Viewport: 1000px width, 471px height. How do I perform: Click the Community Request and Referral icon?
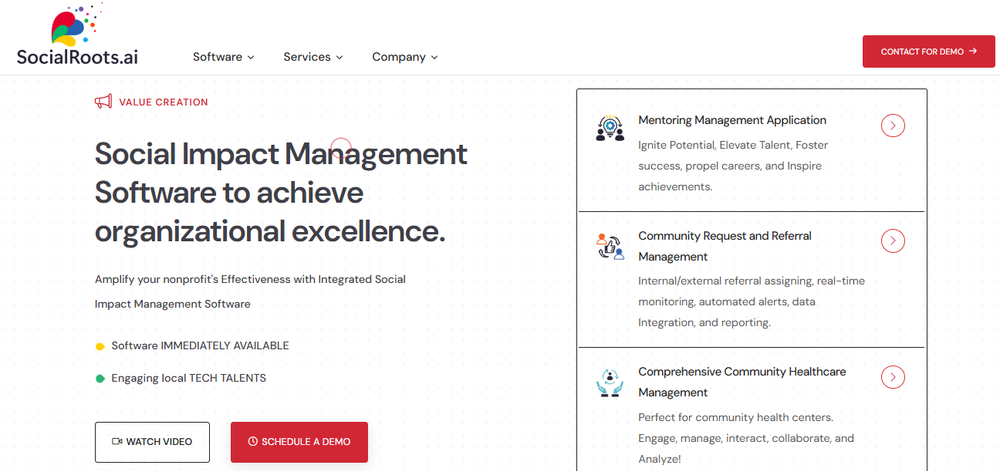tap(609, 246)
